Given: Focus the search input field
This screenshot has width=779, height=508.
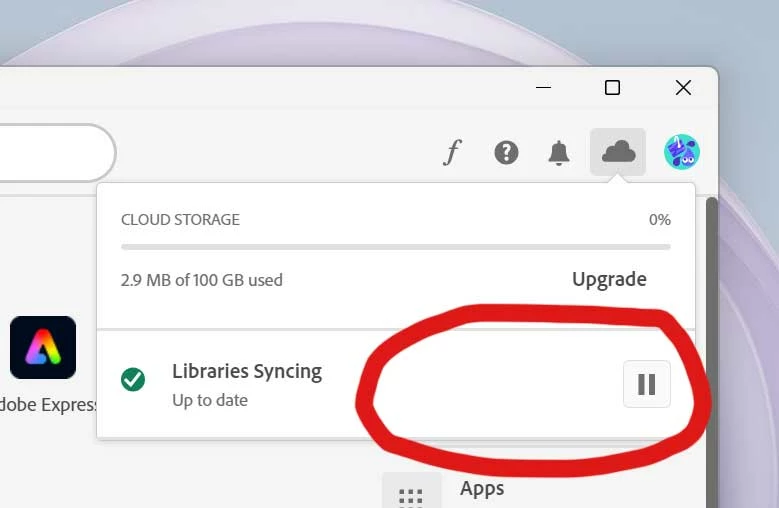Looking at the screenshot, I should (56, 152).
